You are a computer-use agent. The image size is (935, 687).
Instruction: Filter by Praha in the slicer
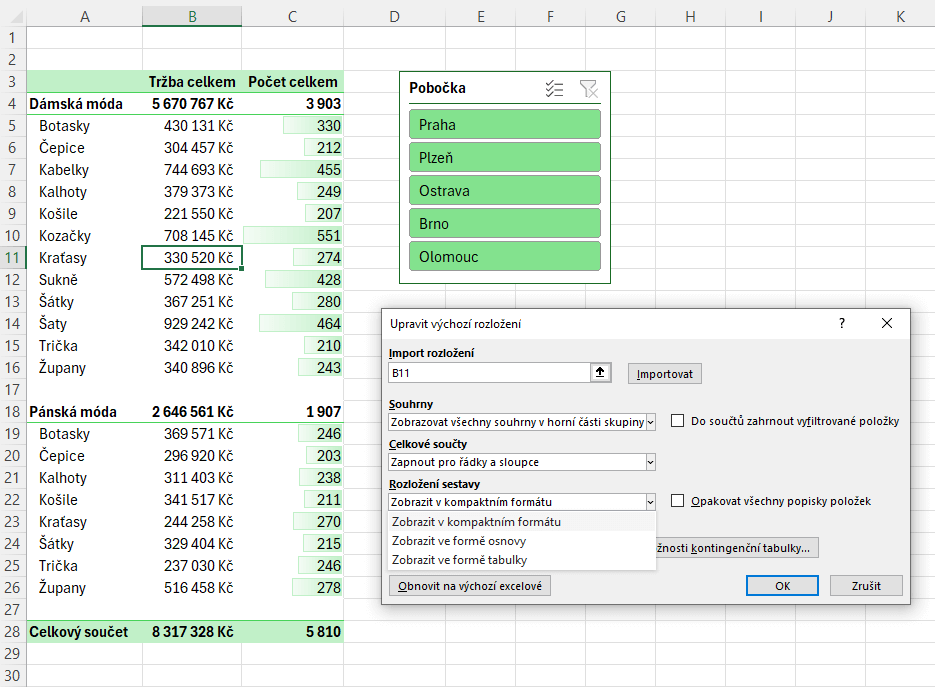pyautogui.click(x=504, y=125)
